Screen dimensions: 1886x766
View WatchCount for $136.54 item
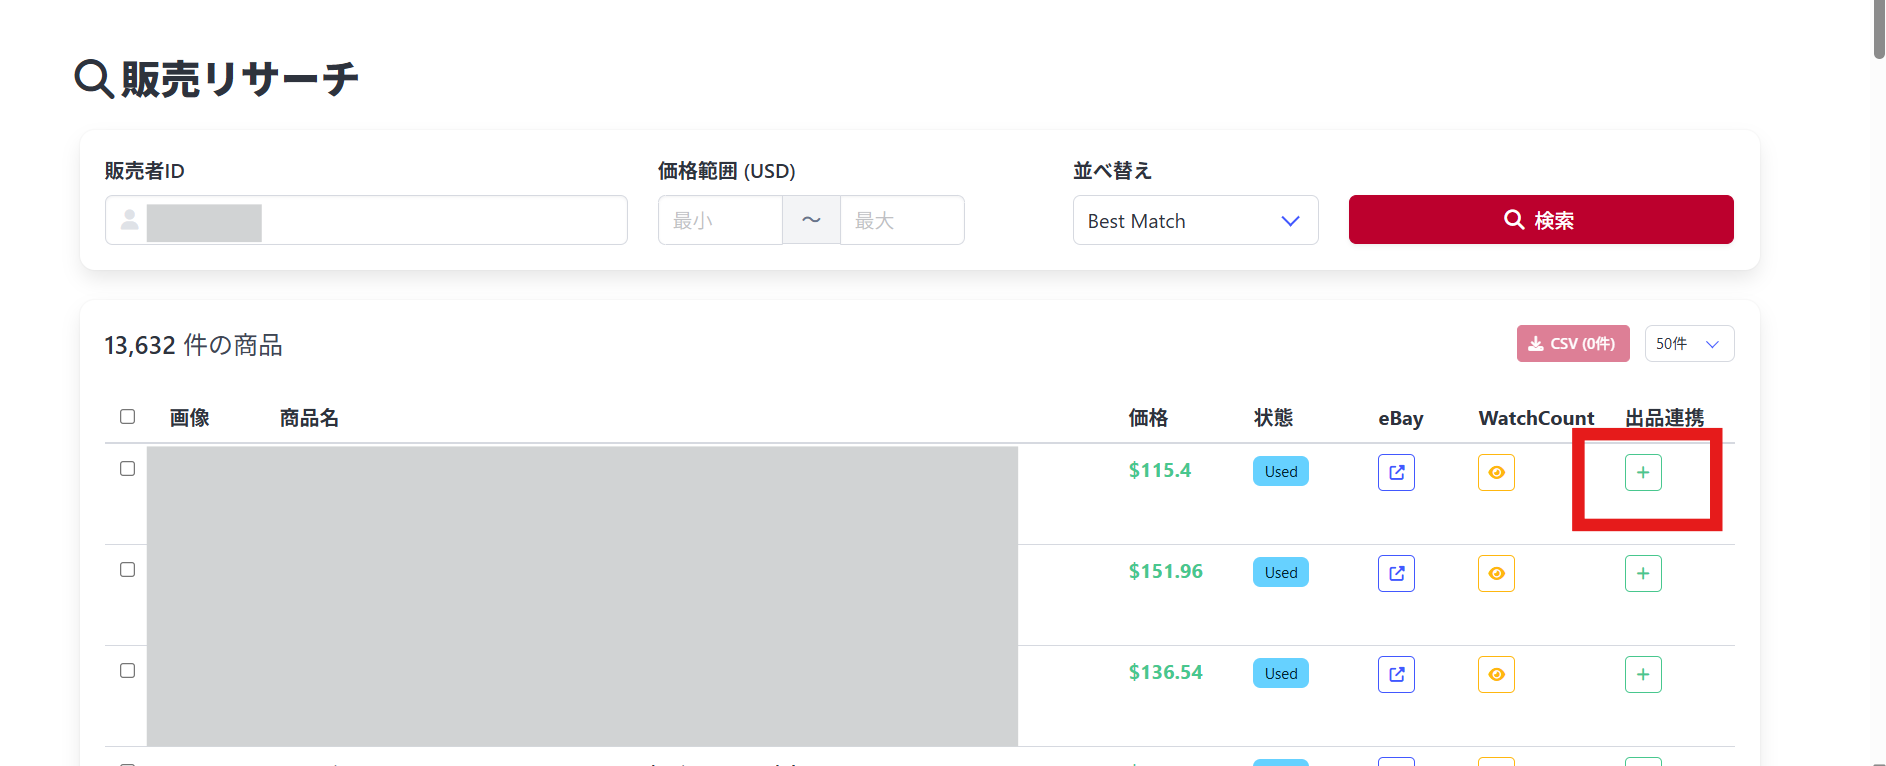pyautogui.click(x=1496, y=674)
